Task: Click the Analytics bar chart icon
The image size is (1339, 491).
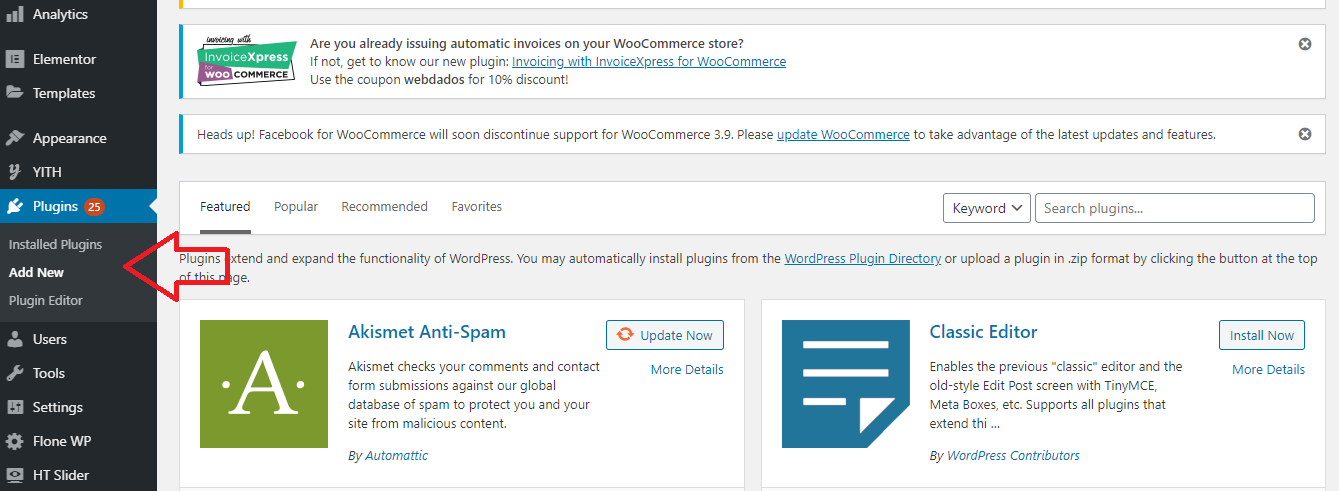Action: pos(15,15)
